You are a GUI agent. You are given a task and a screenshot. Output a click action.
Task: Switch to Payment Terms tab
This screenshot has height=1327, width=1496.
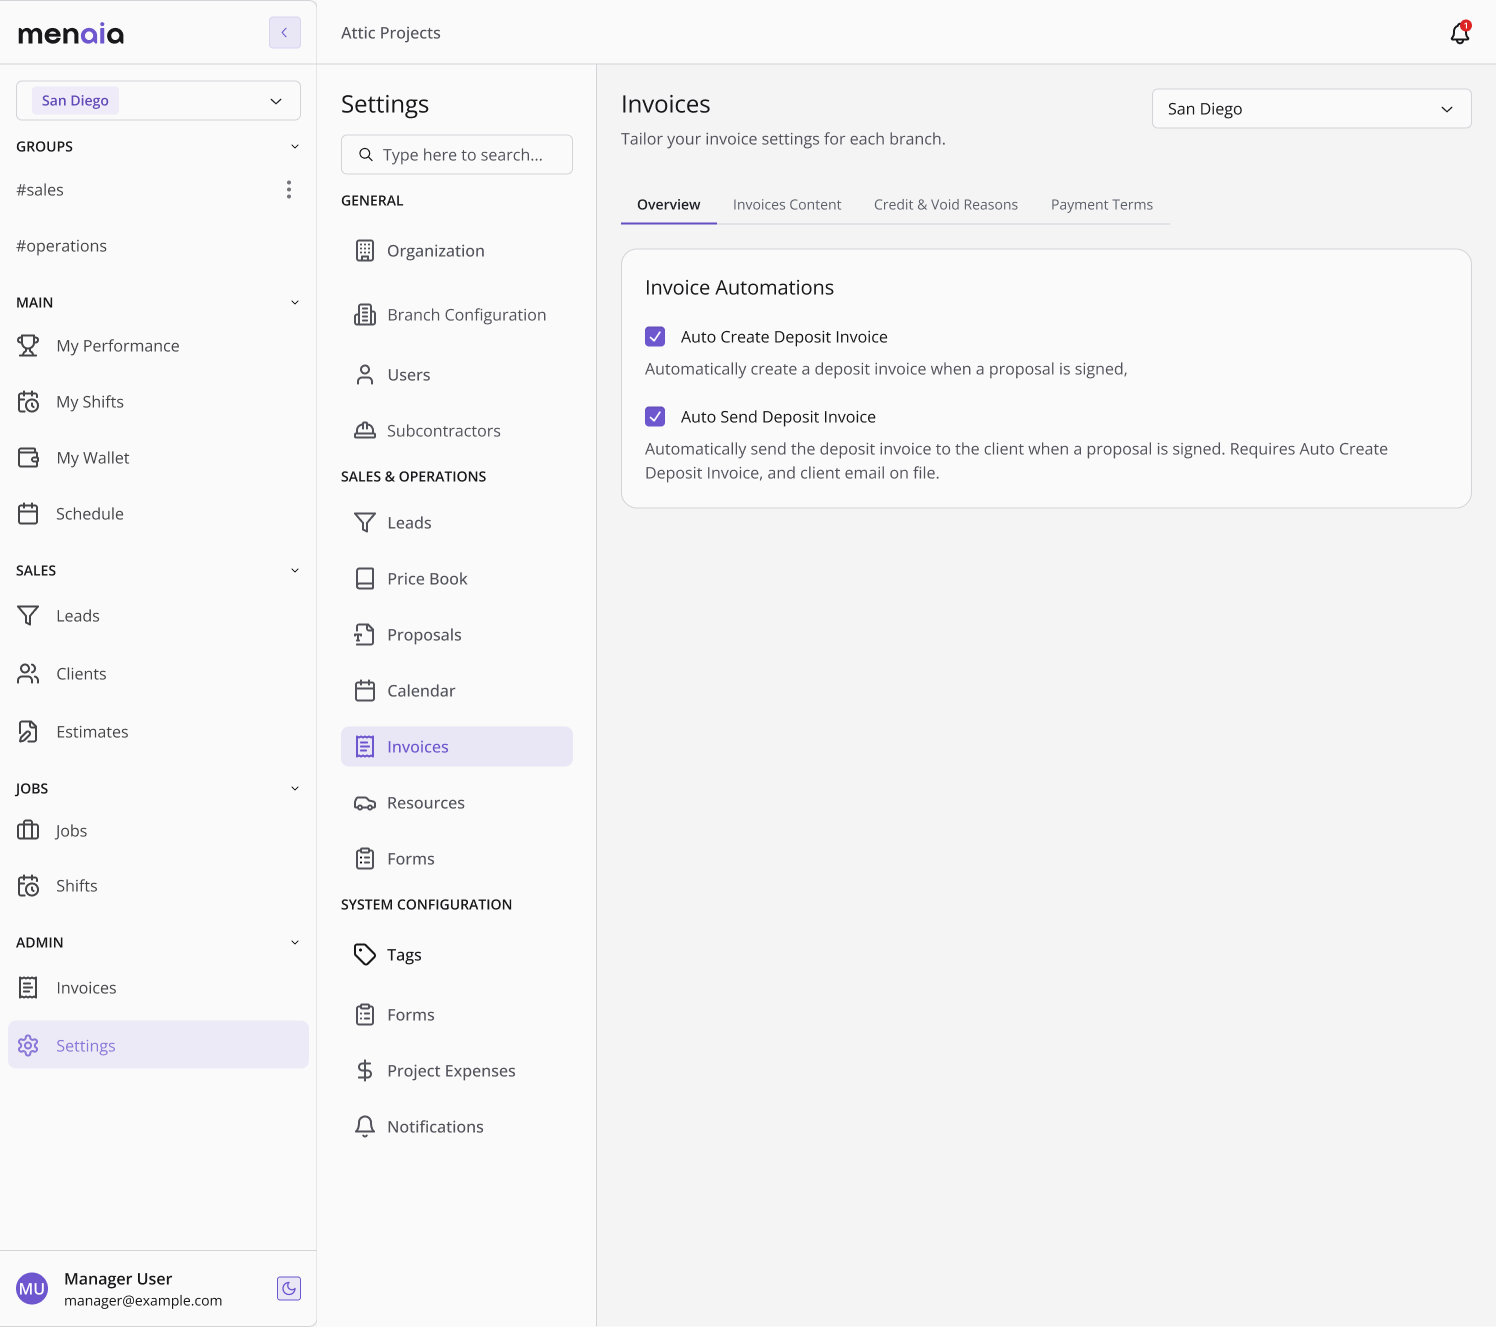(x=1102, y=205)
